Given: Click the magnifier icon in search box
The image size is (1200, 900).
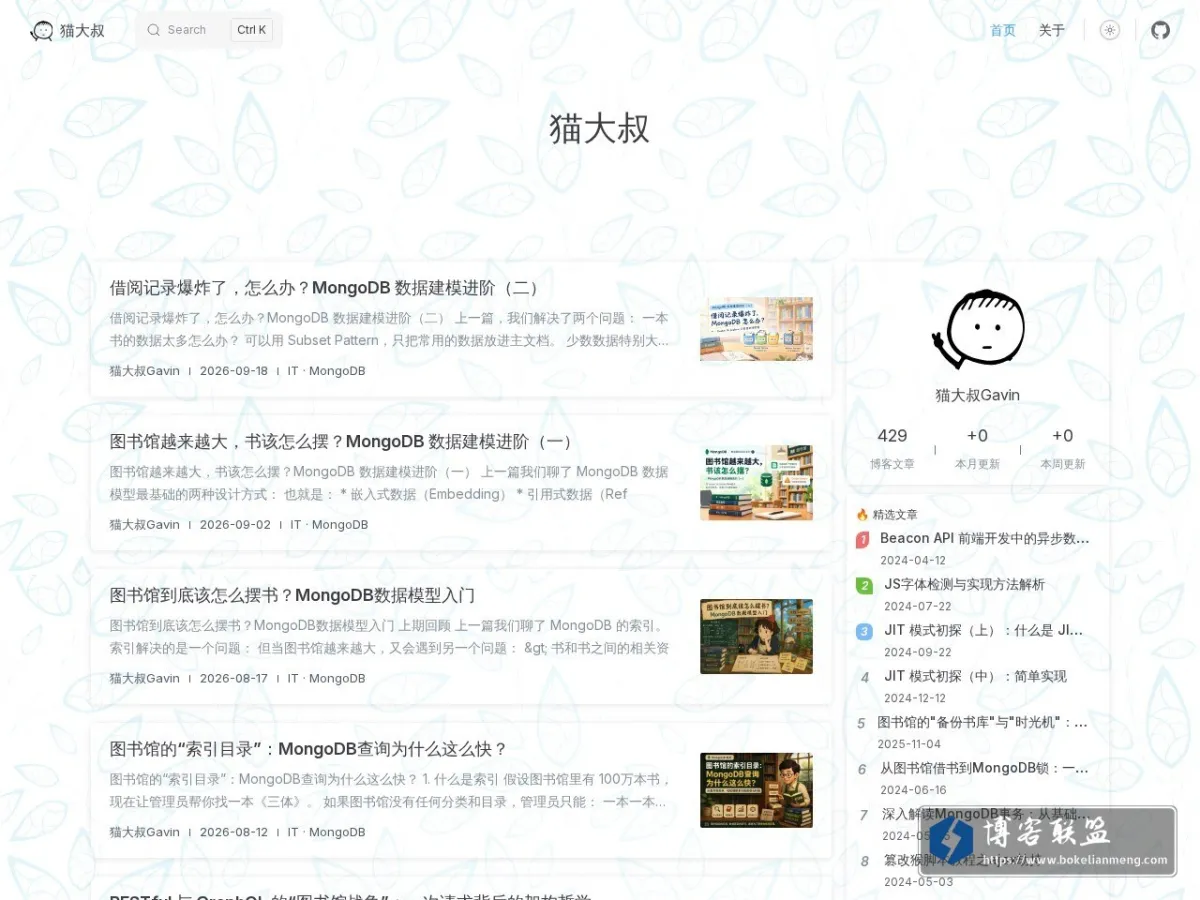Looking at the screenshot, I should (x=154, y=30).
